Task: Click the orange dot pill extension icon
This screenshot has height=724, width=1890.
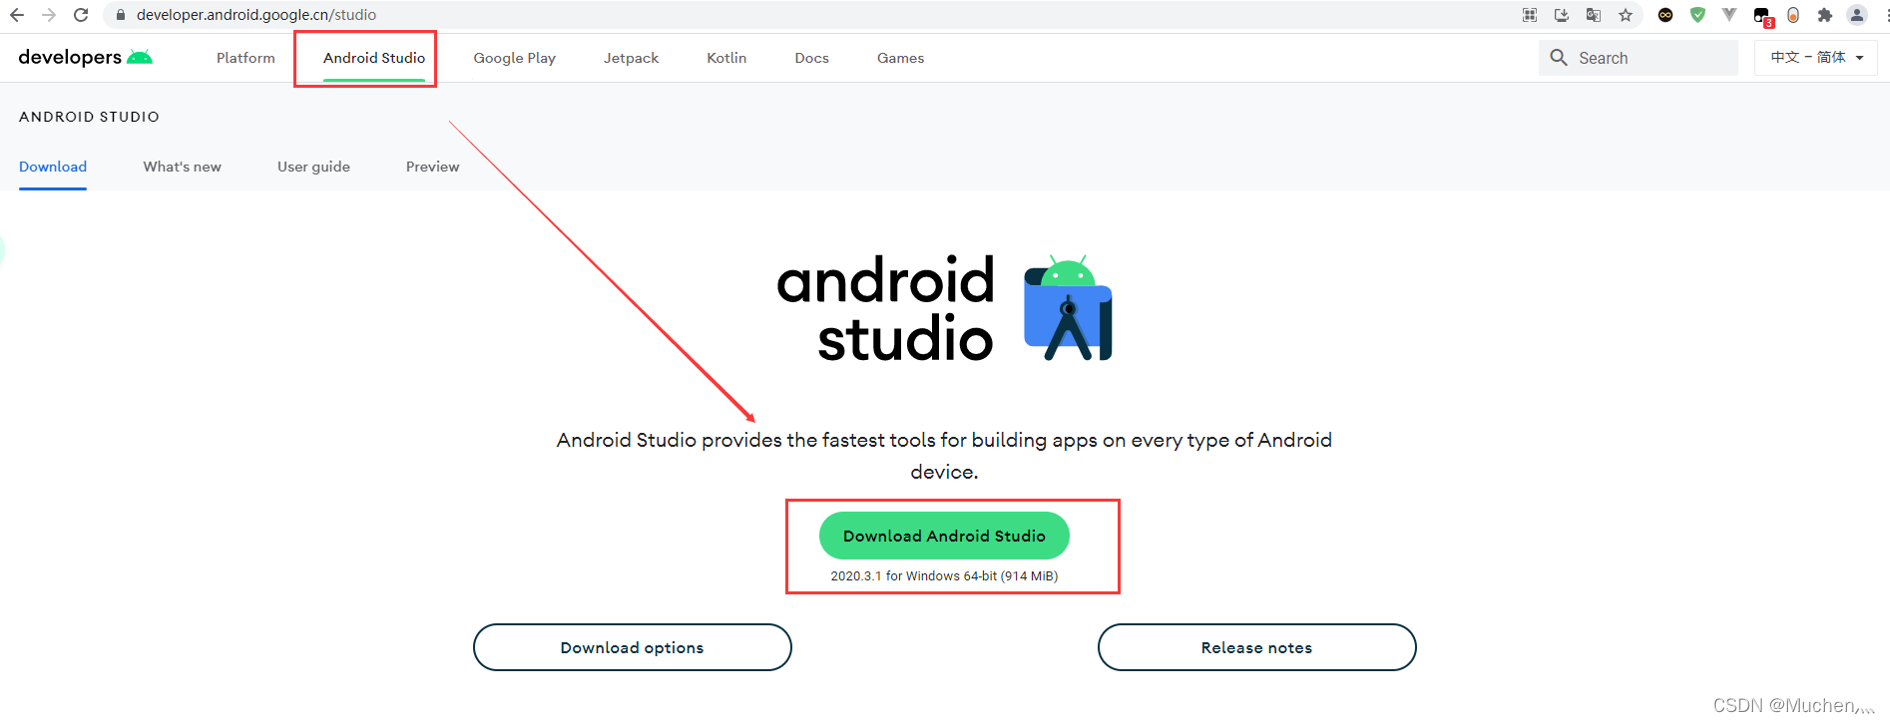Action: tap(1793, 15)
